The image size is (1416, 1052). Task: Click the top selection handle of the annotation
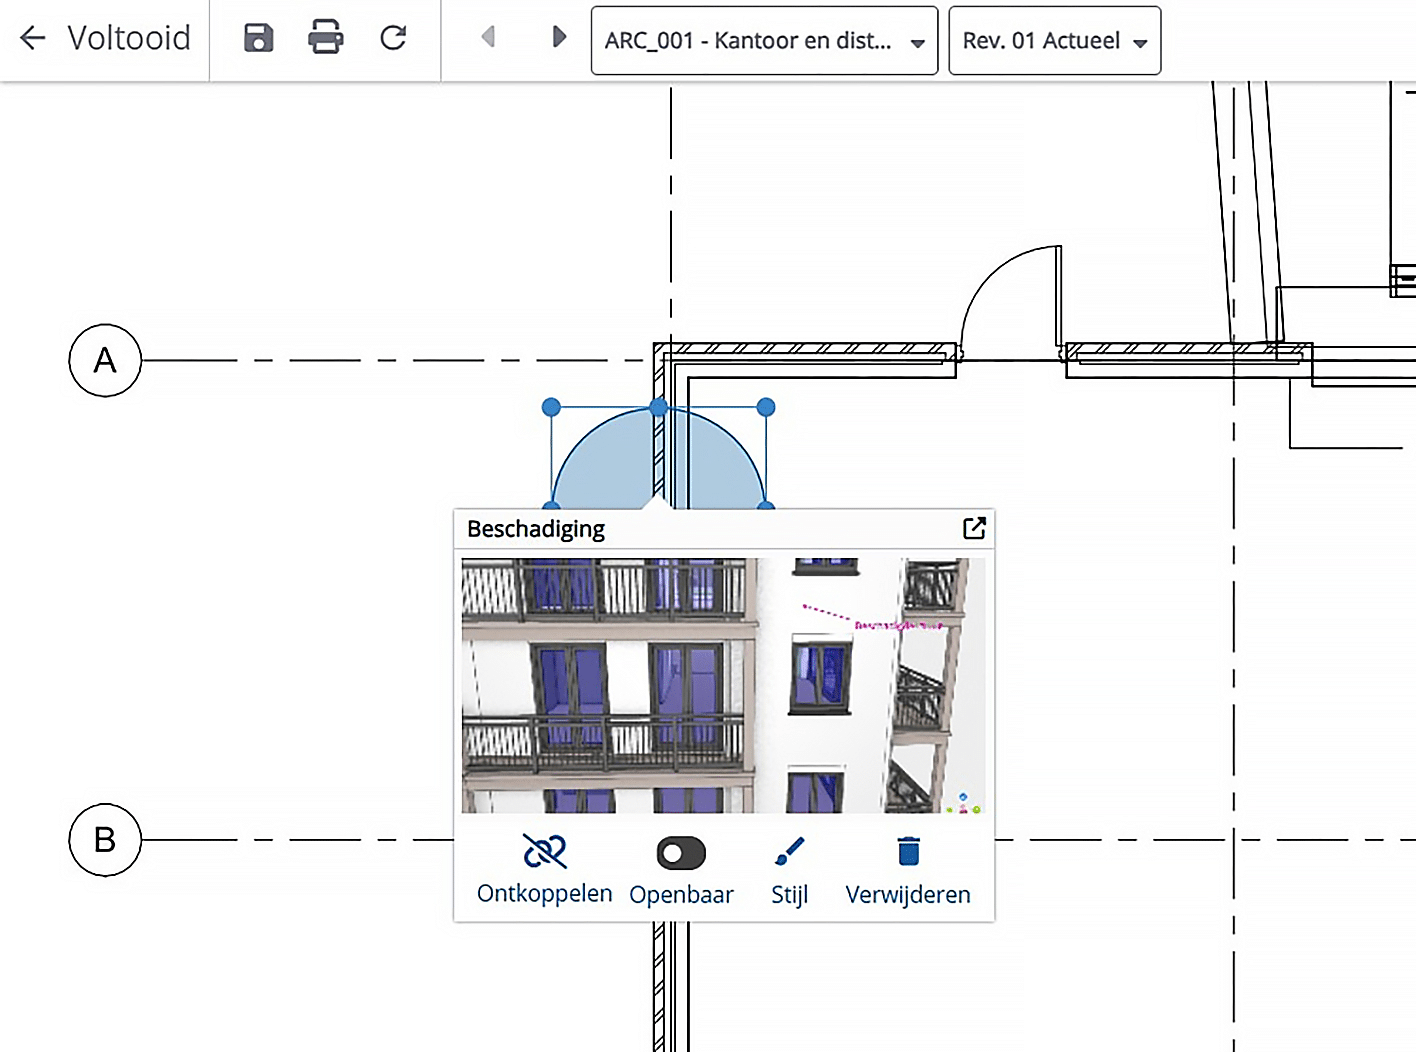658,407
